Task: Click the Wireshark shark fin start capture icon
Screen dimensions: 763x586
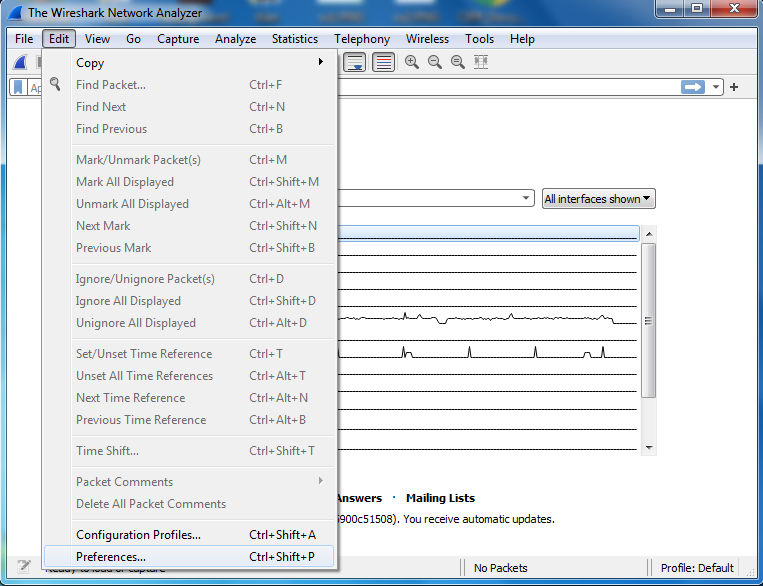Action: click(20, 62)
